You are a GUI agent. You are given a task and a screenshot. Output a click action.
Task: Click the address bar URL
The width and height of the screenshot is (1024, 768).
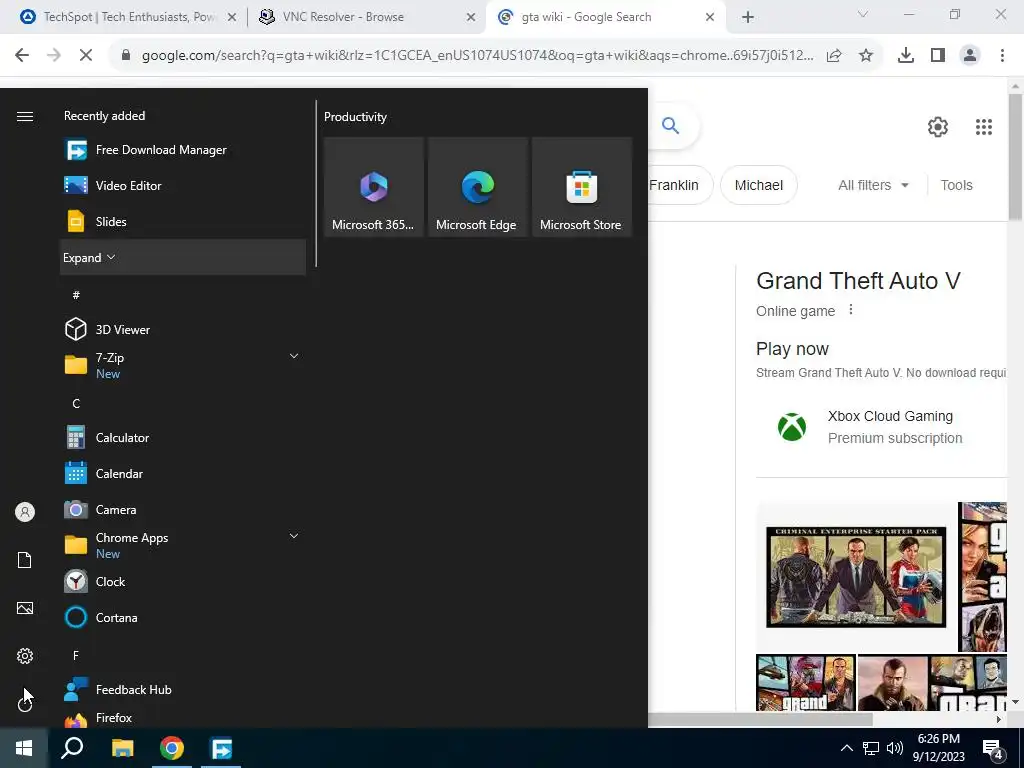(x=477, y=56)
